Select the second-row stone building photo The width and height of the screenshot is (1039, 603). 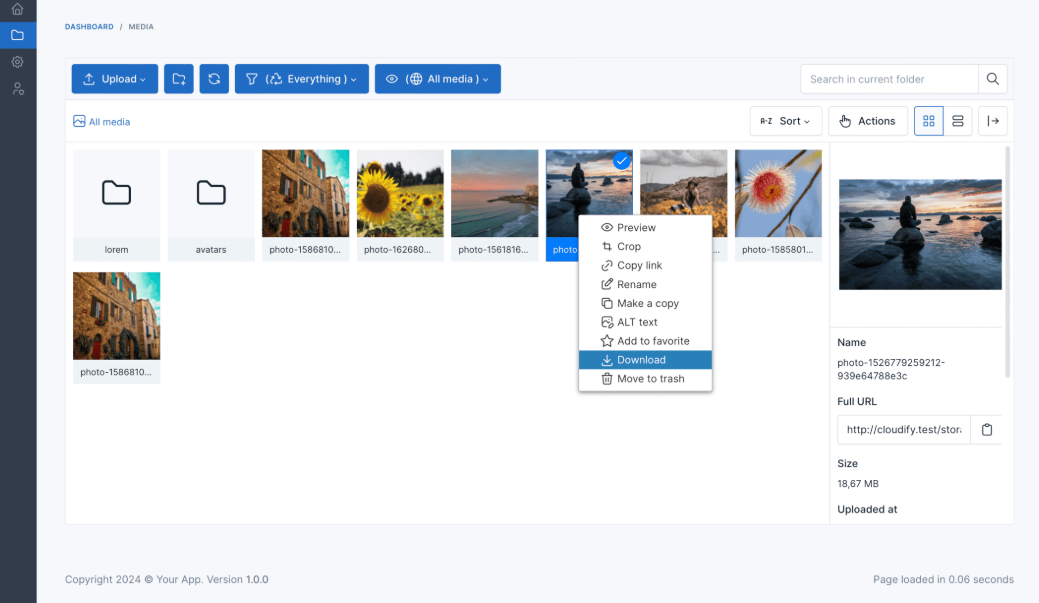[117, 316]
